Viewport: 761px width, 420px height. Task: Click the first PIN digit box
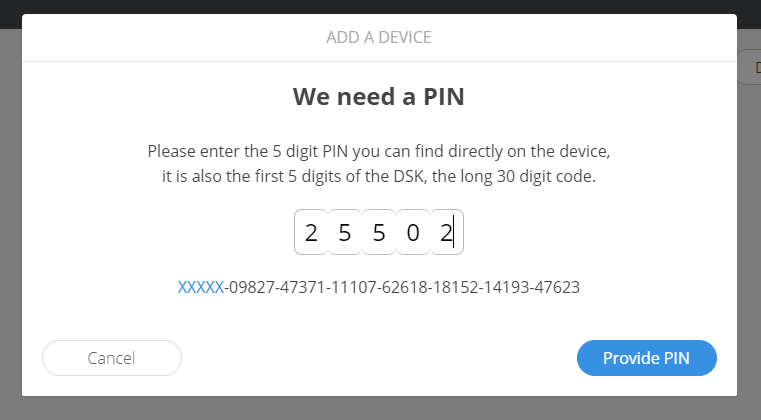click(311, 234)
